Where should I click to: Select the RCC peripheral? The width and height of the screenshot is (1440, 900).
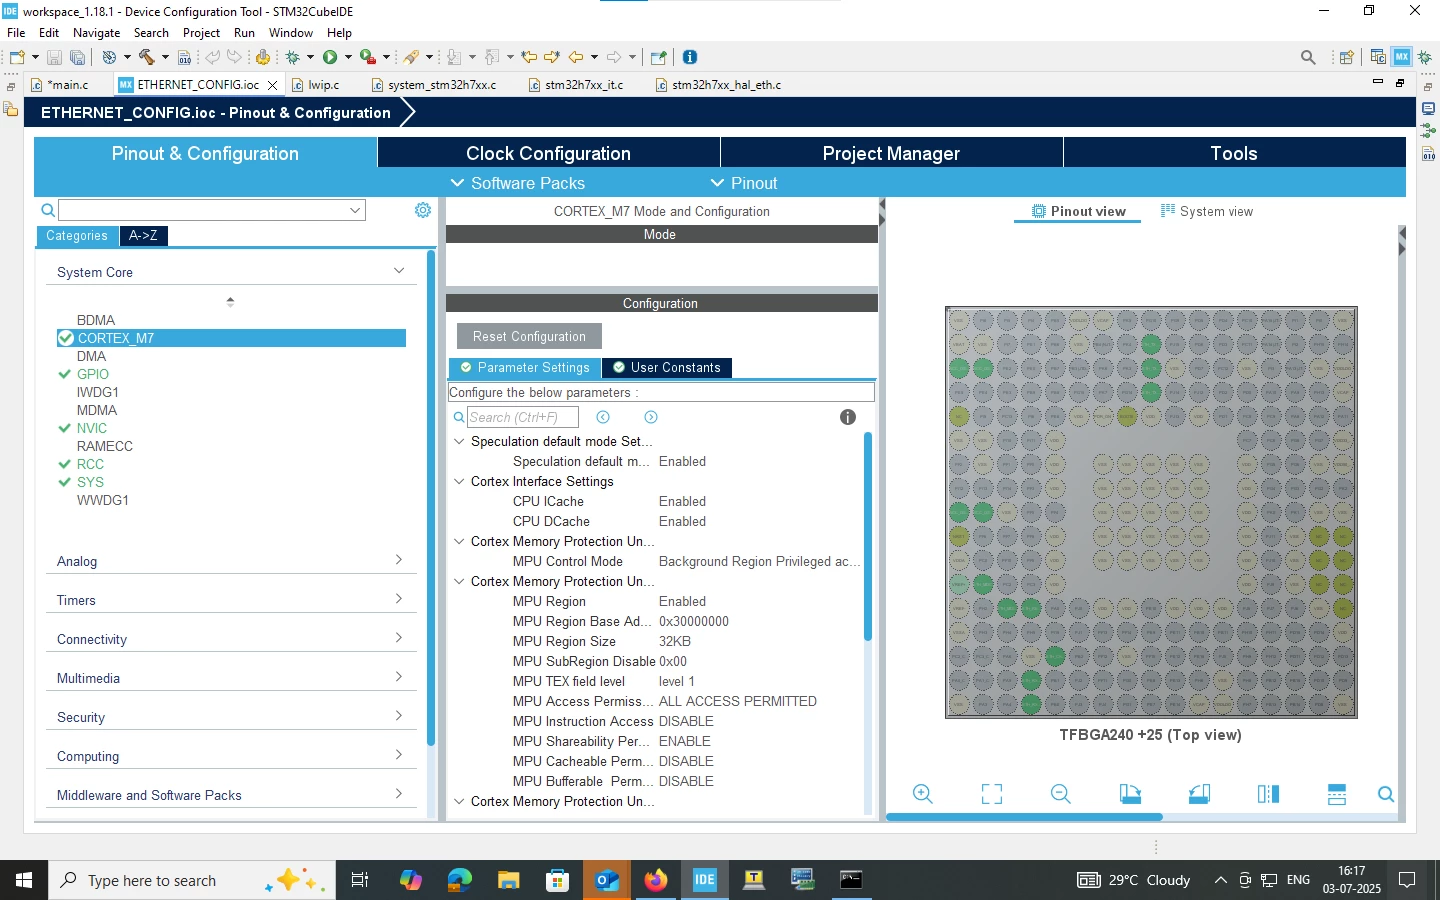pyautogui.click(x=90, y=464)
